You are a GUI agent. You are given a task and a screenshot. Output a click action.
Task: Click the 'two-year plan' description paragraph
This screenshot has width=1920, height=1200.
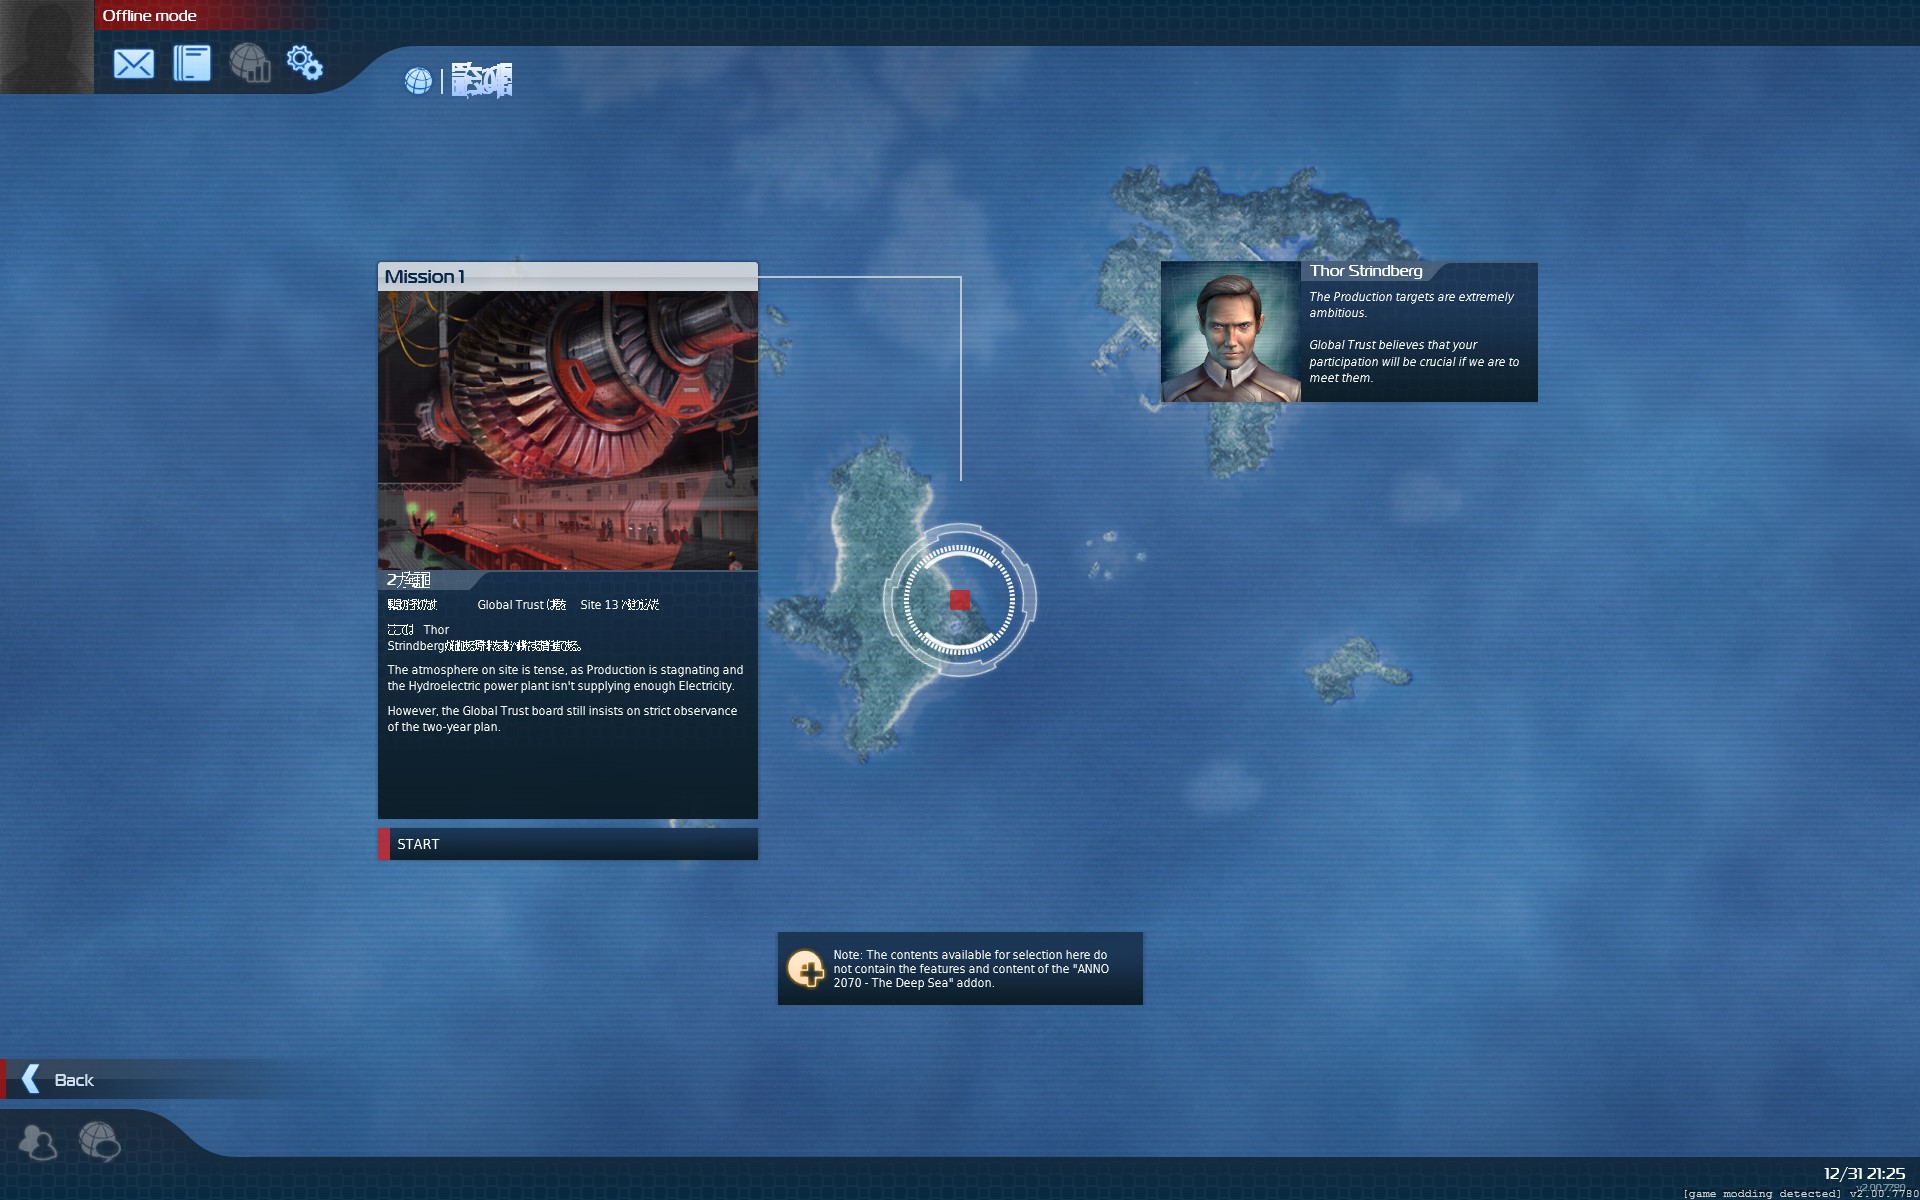click(562, 719)
